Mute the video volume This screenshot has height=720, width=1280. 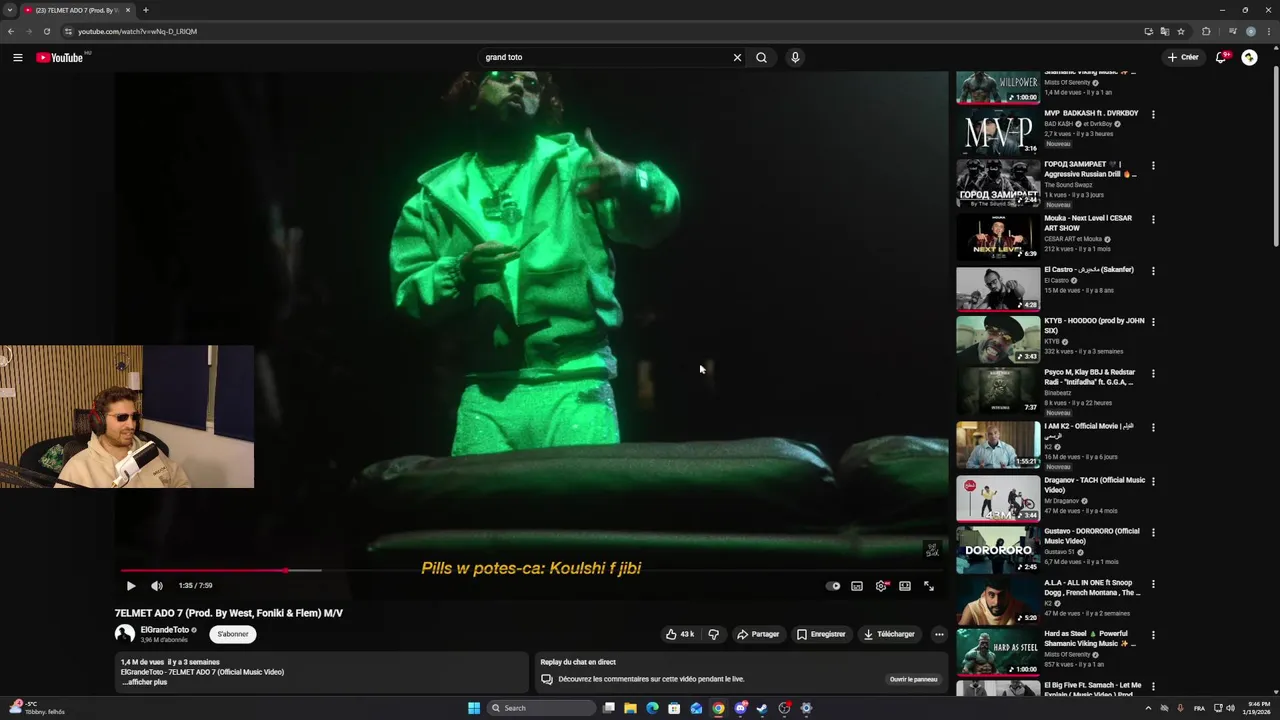[157, 586]
